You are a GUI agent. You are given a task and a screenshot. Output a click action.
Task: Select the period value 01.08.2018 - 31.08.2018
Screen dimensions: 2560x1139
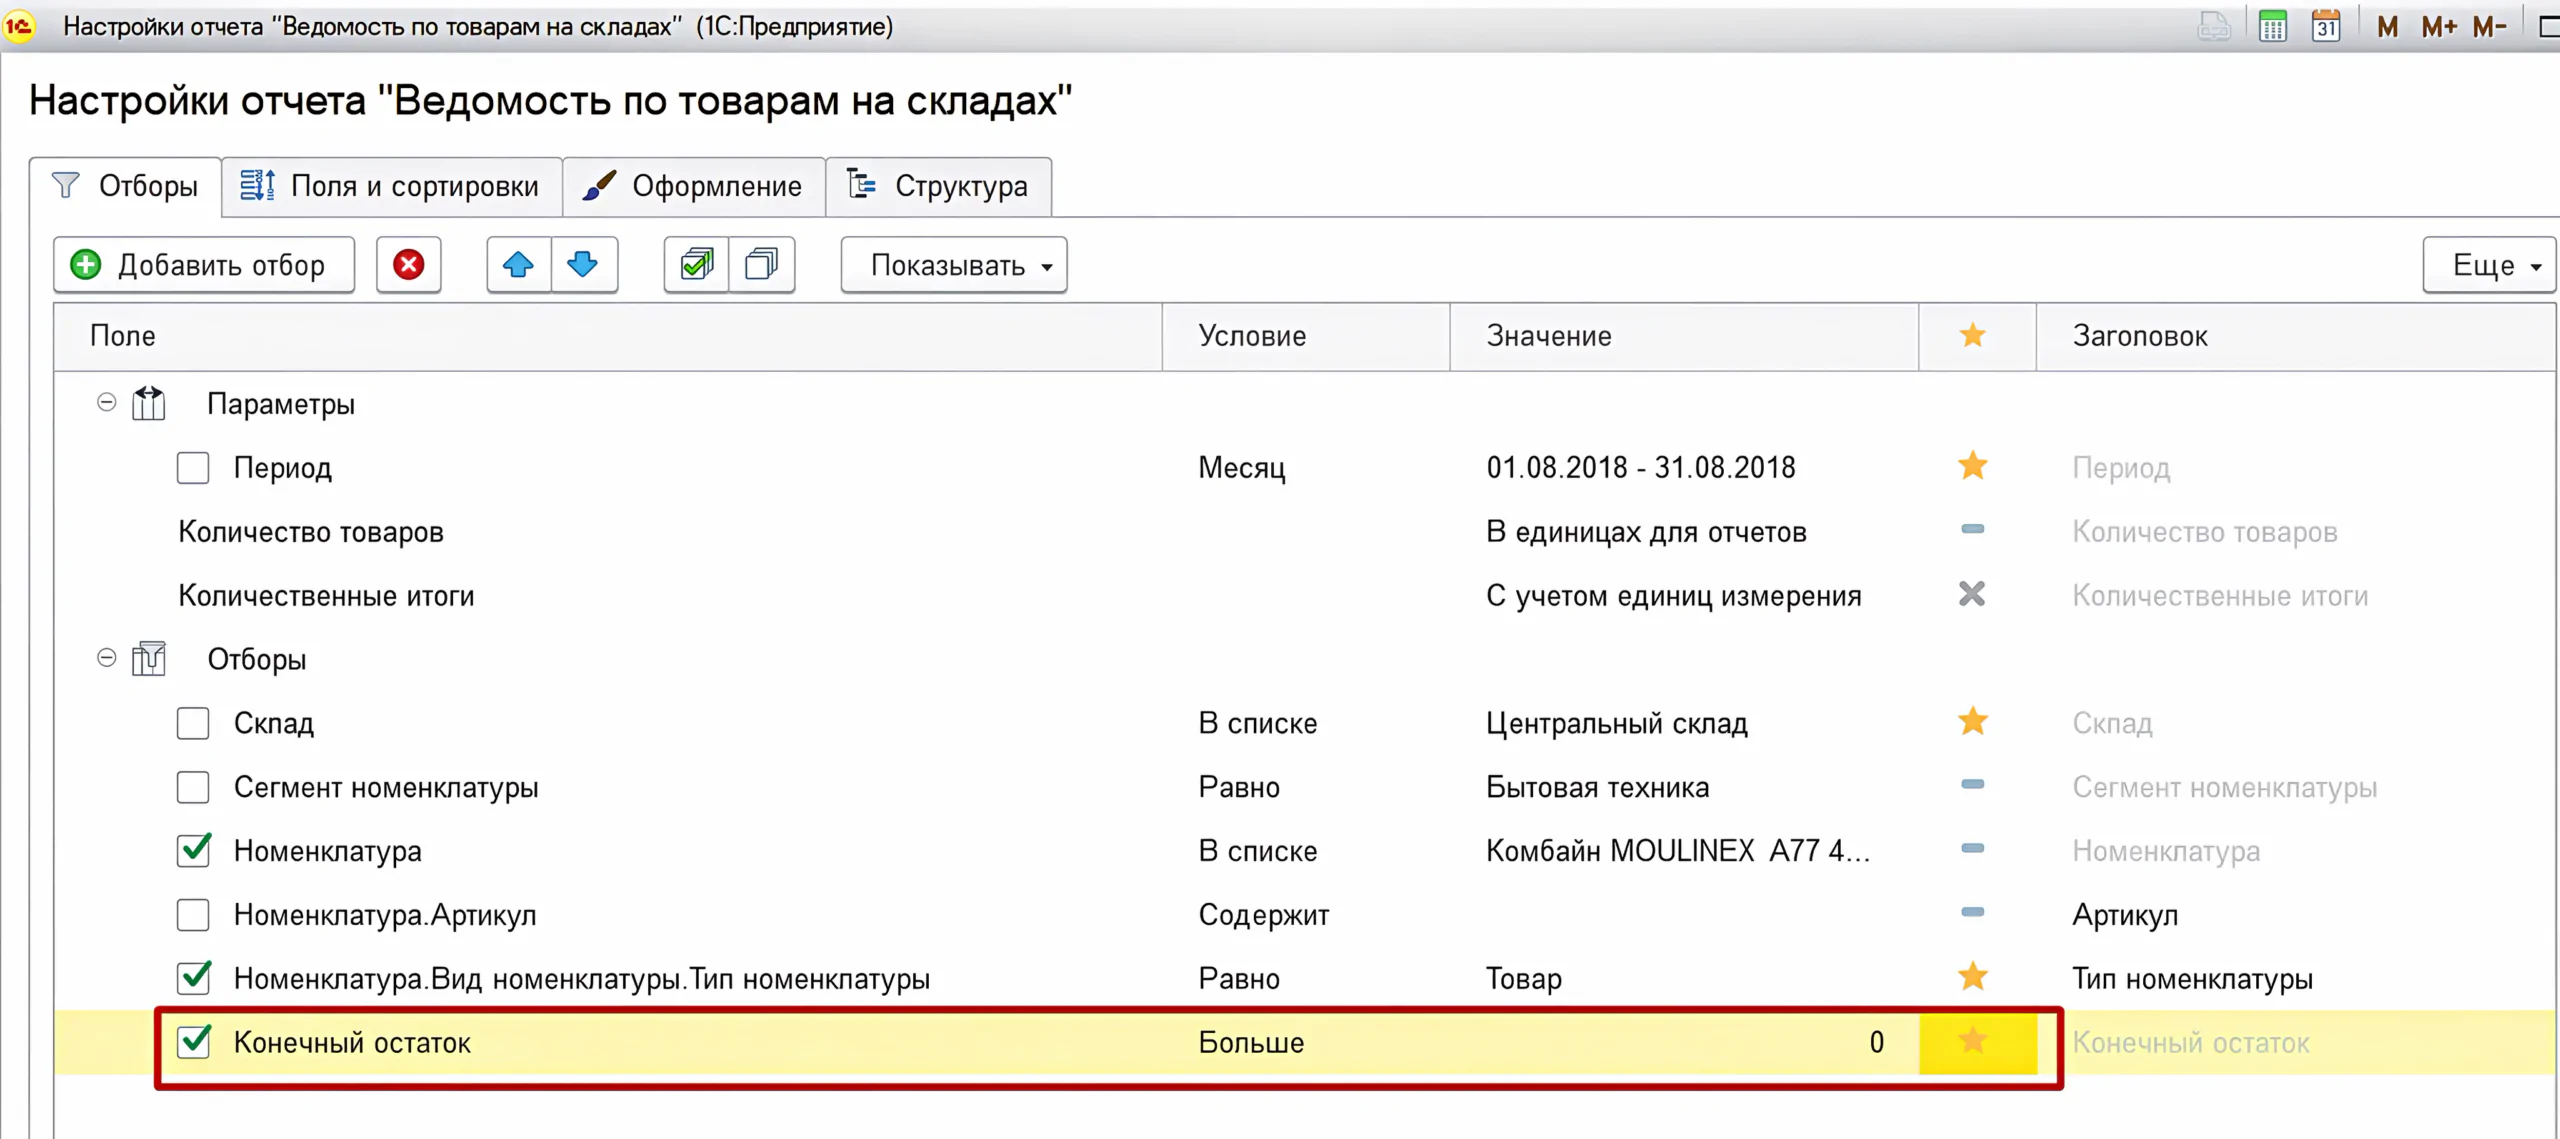[1640, 468]
